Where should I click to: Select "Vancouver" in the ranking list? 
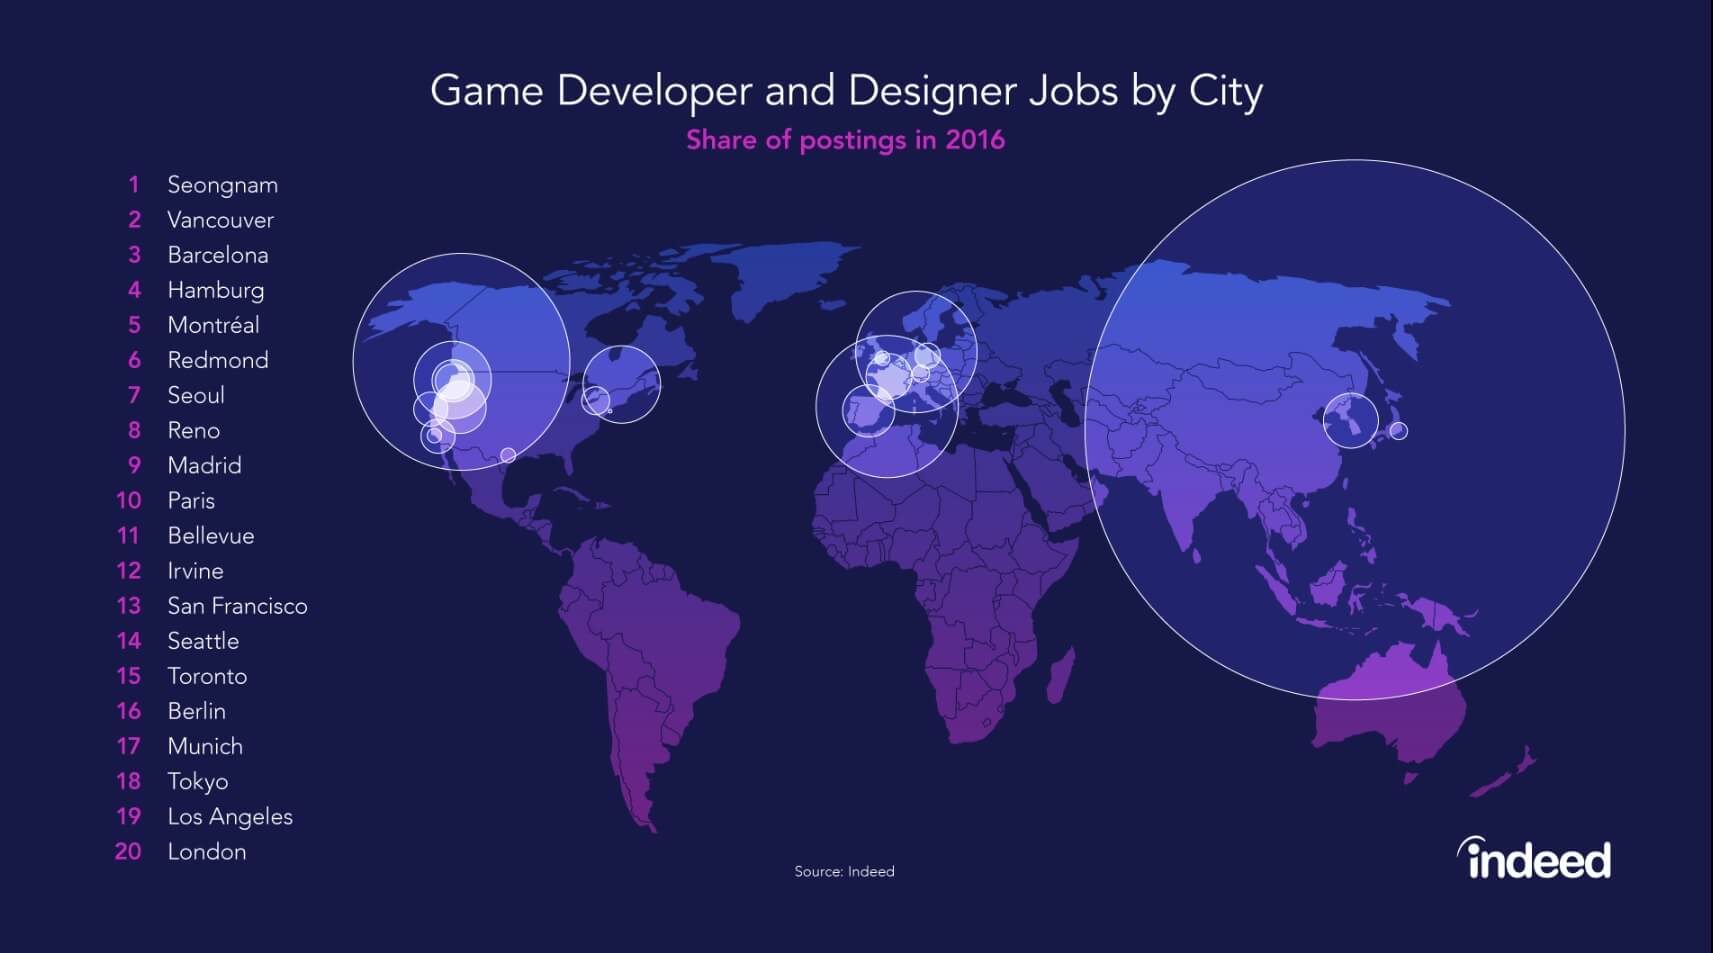coord(220,220)
